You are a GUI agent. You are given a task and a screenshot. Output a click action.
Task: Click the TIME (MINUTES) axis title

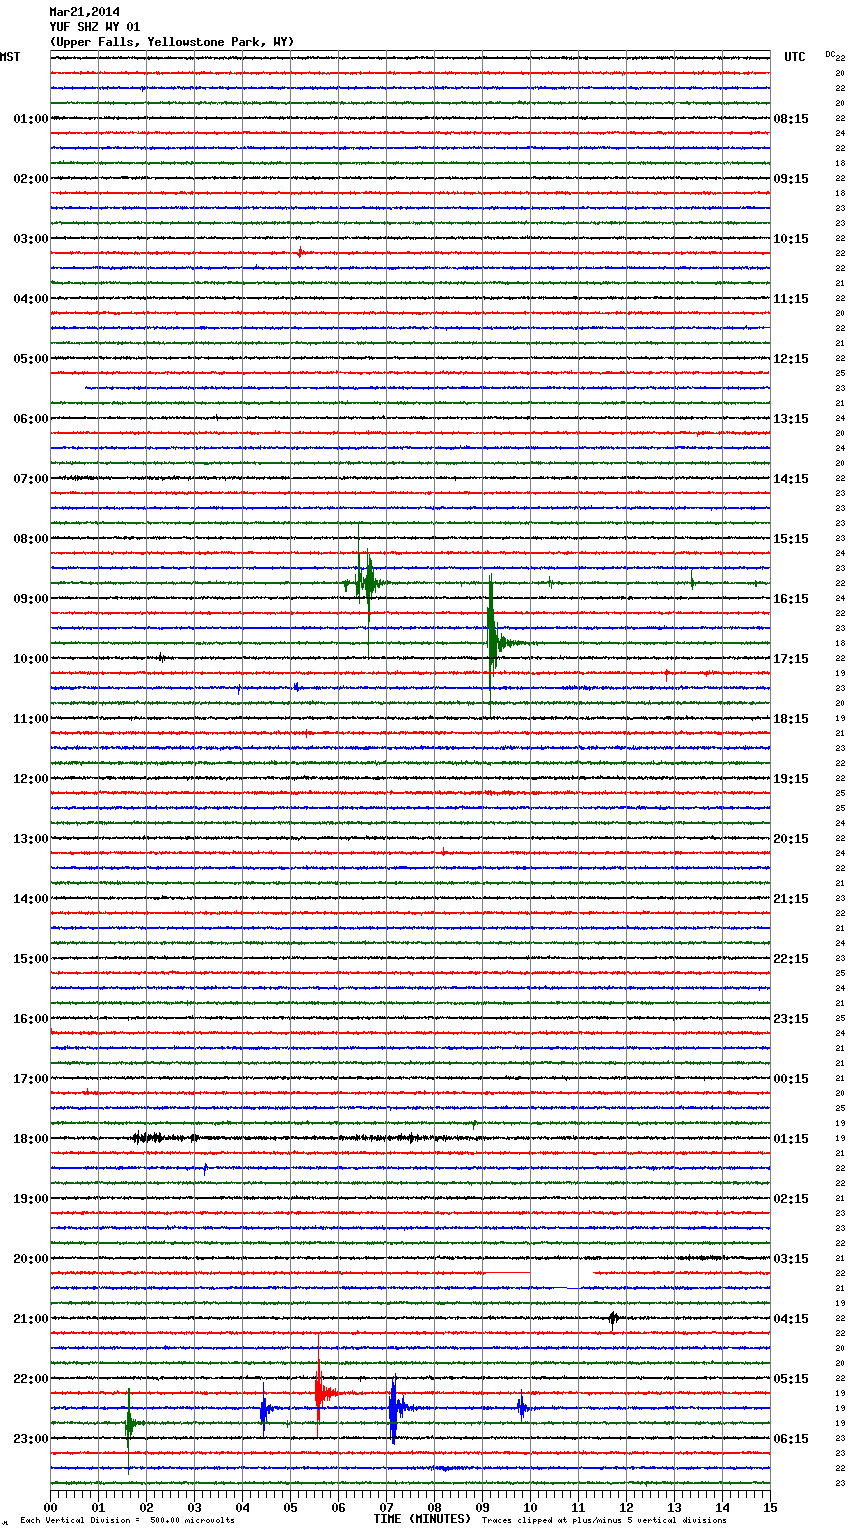click(x=422, y=1519)
